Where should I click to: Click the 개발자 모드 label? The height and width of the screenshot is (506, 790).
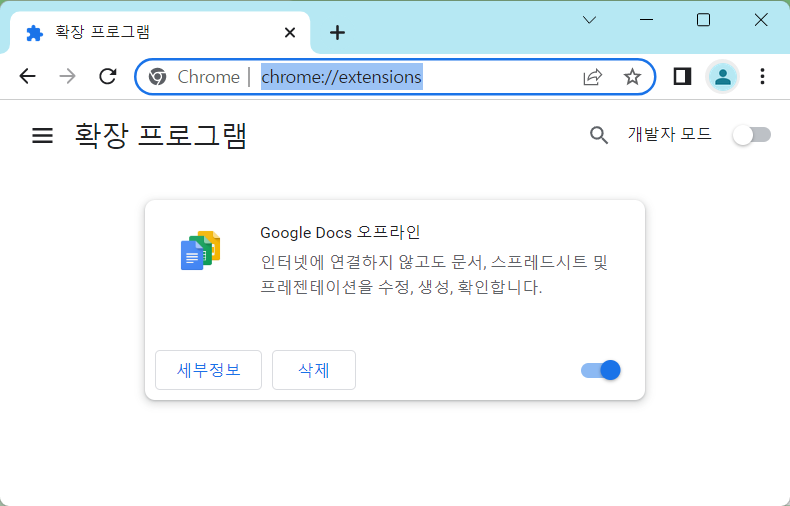669,135
